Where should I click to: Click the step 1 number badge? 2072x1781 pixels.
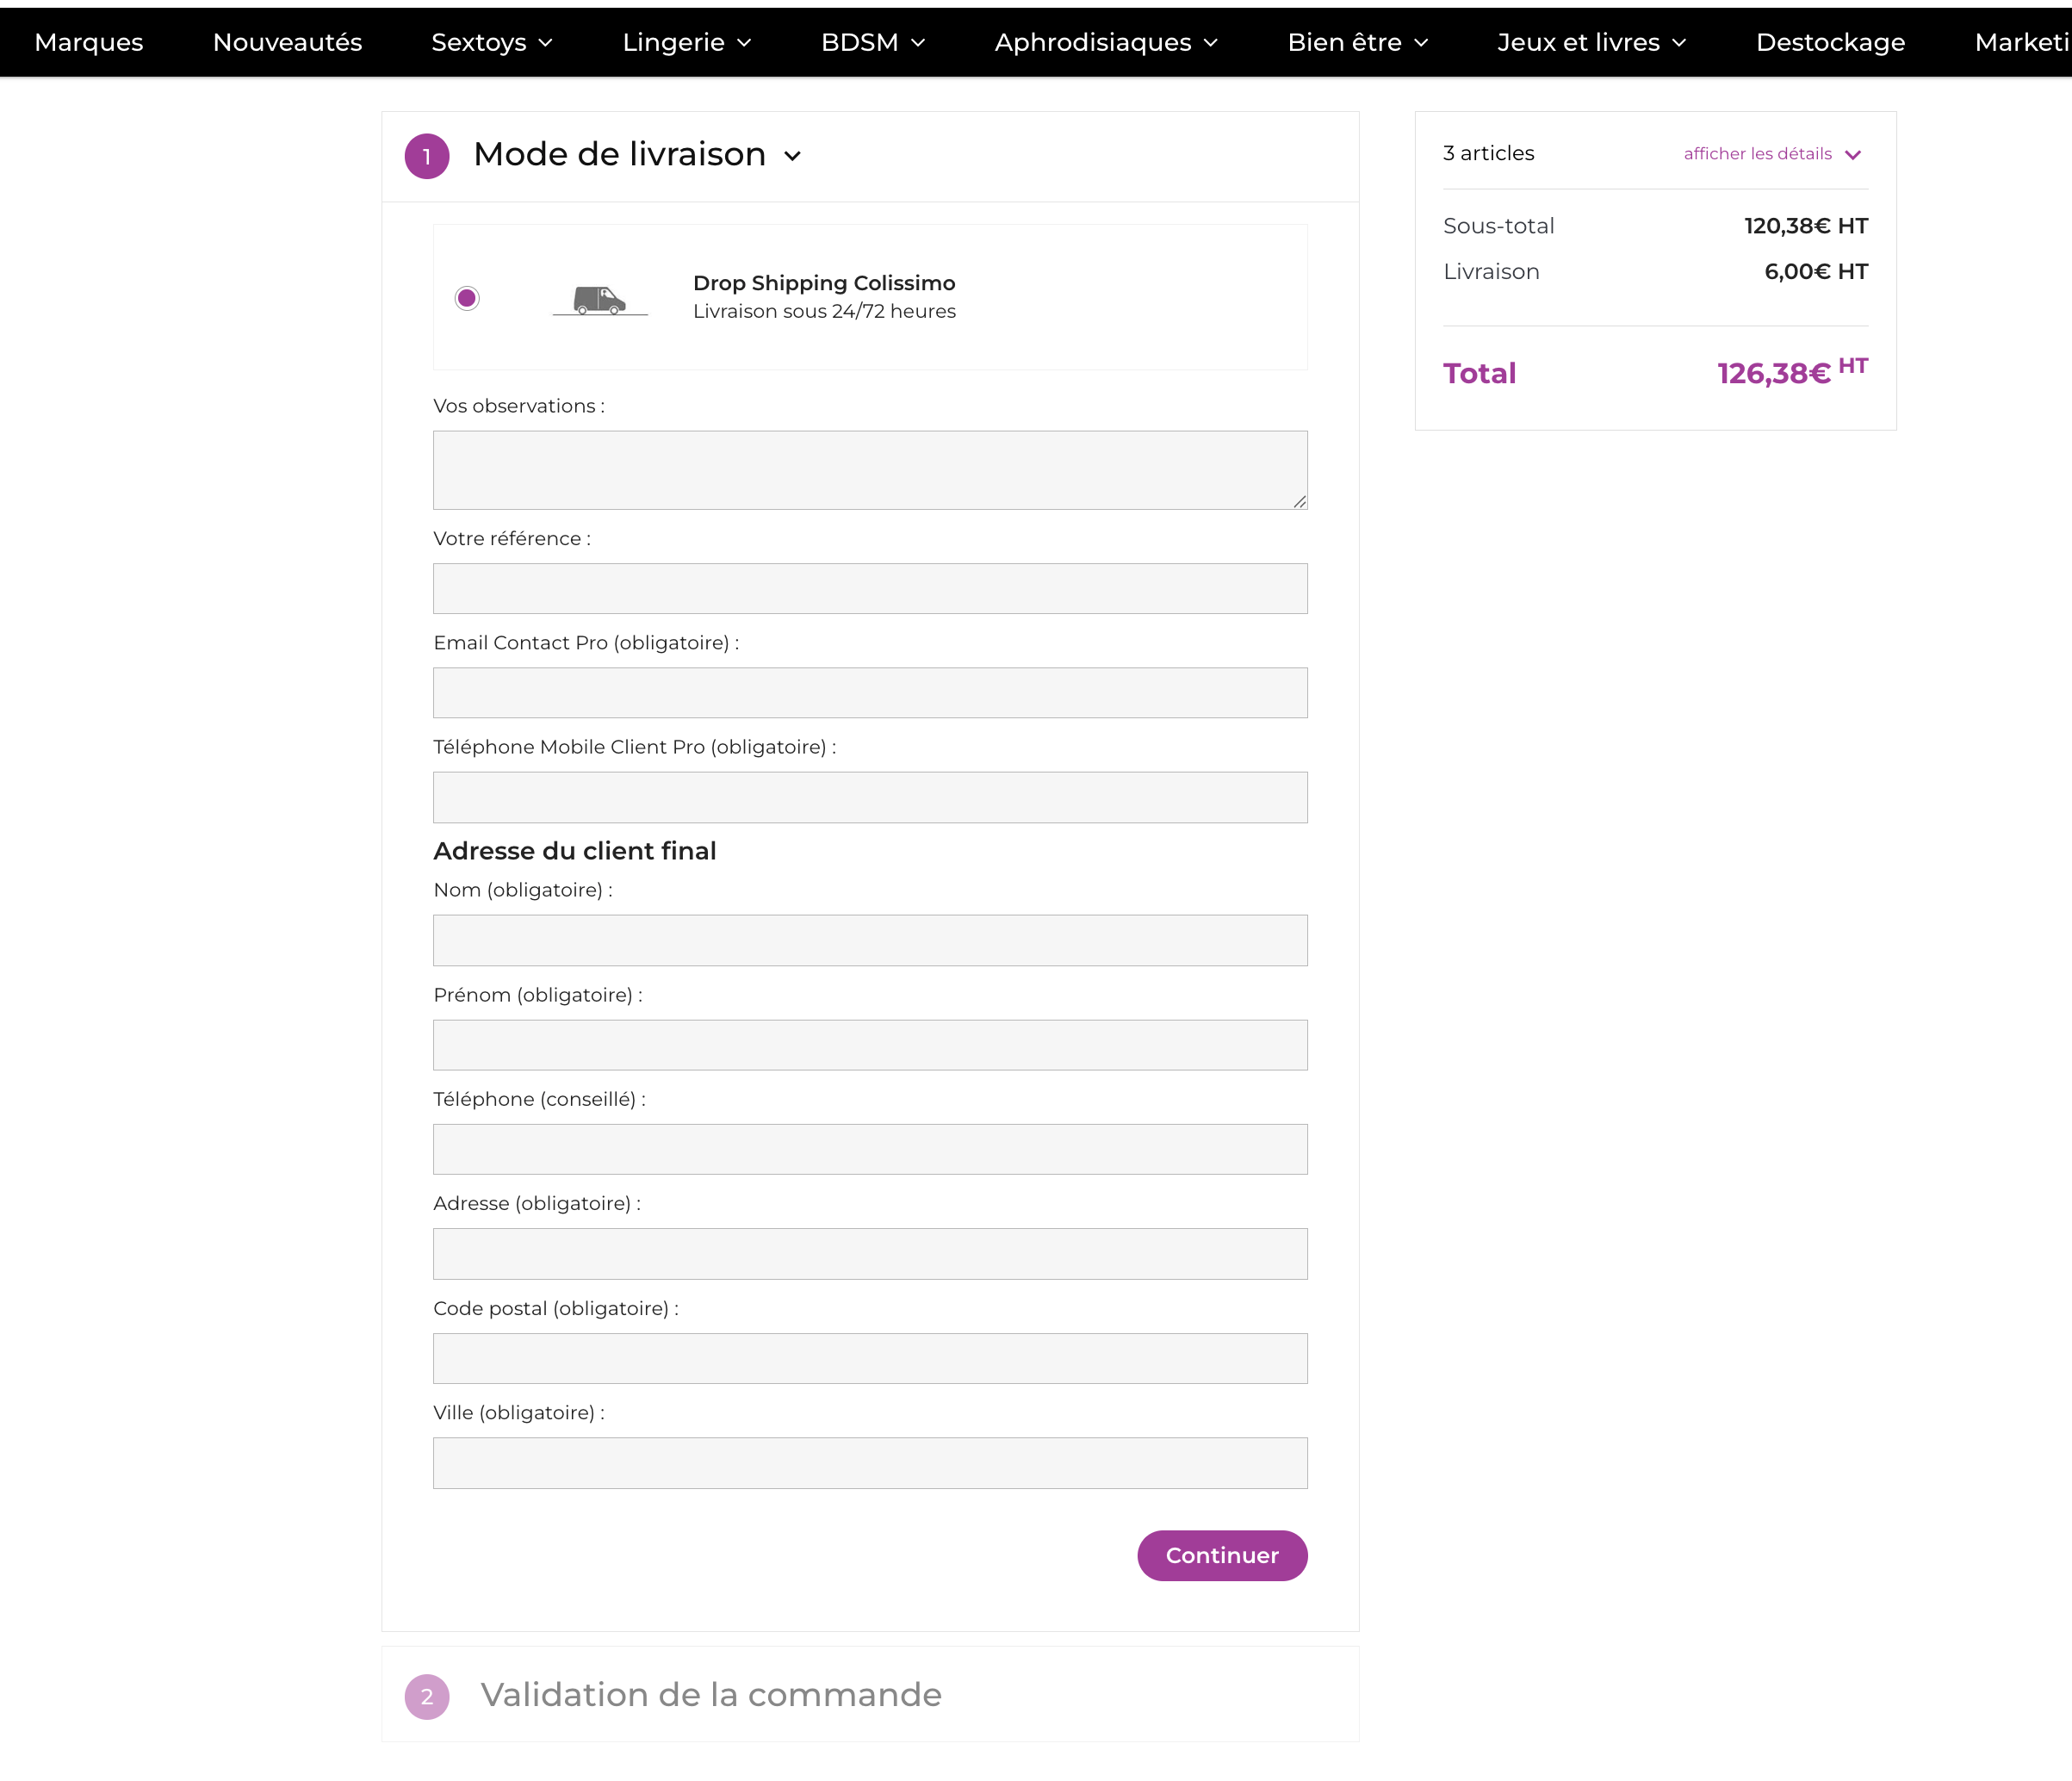coord(427,156)
